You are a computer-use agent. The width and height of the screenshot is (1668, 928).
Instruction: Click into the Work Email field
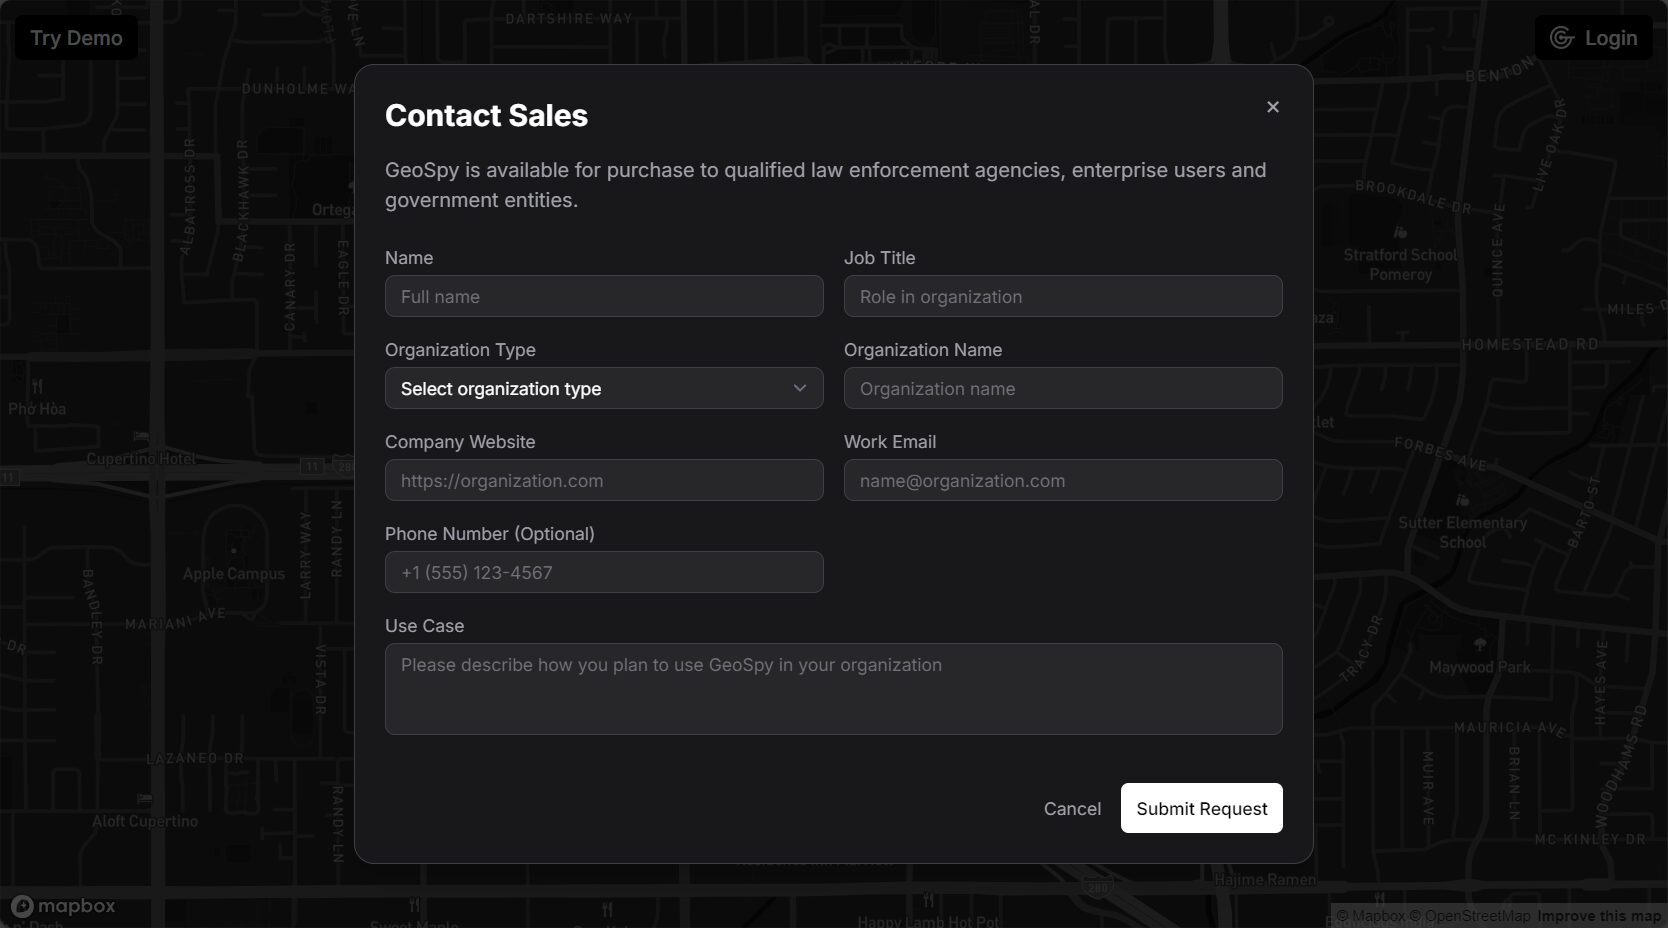[x=1062, y=481]
